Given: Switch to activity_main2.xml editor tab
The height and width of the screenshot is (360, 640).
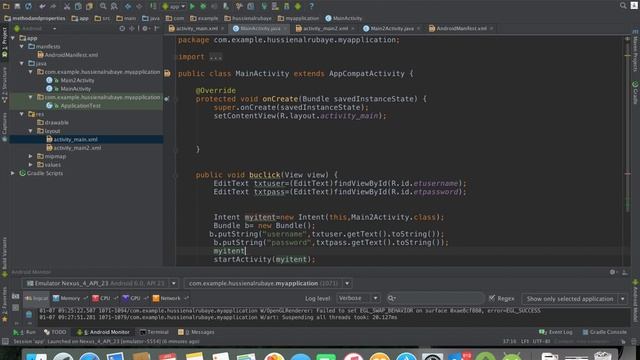Looking at the screenshot, I should tap(325, 29).
